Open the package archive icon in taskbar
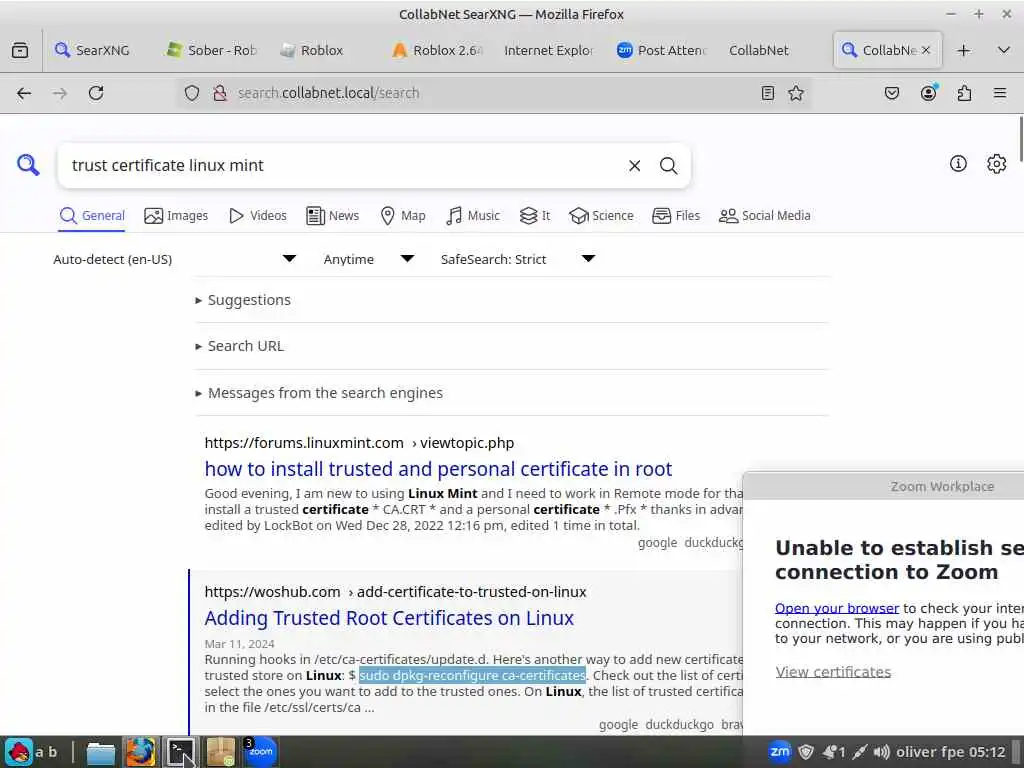 coord(221,752)
